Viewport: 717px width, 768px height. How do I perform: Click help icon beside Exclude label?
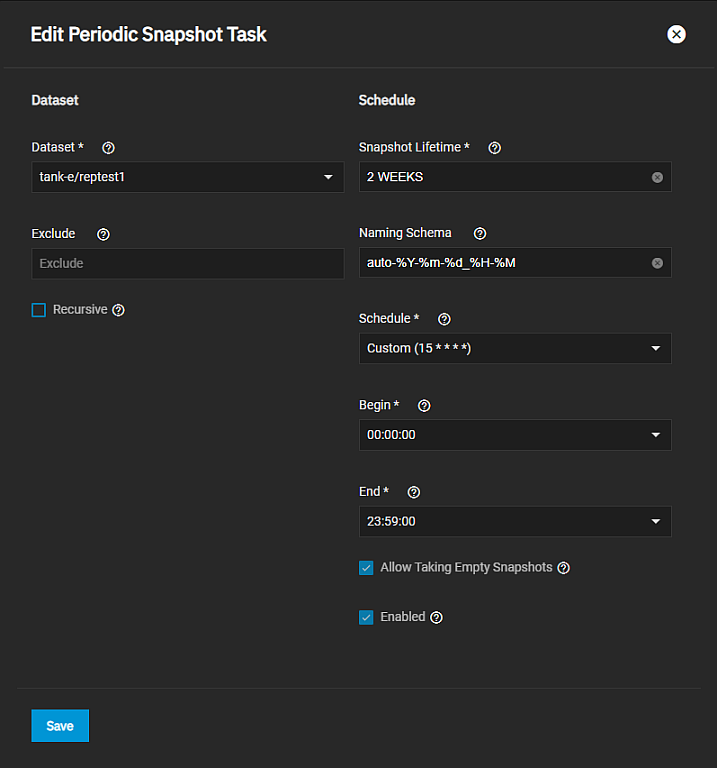coord(104,234)
